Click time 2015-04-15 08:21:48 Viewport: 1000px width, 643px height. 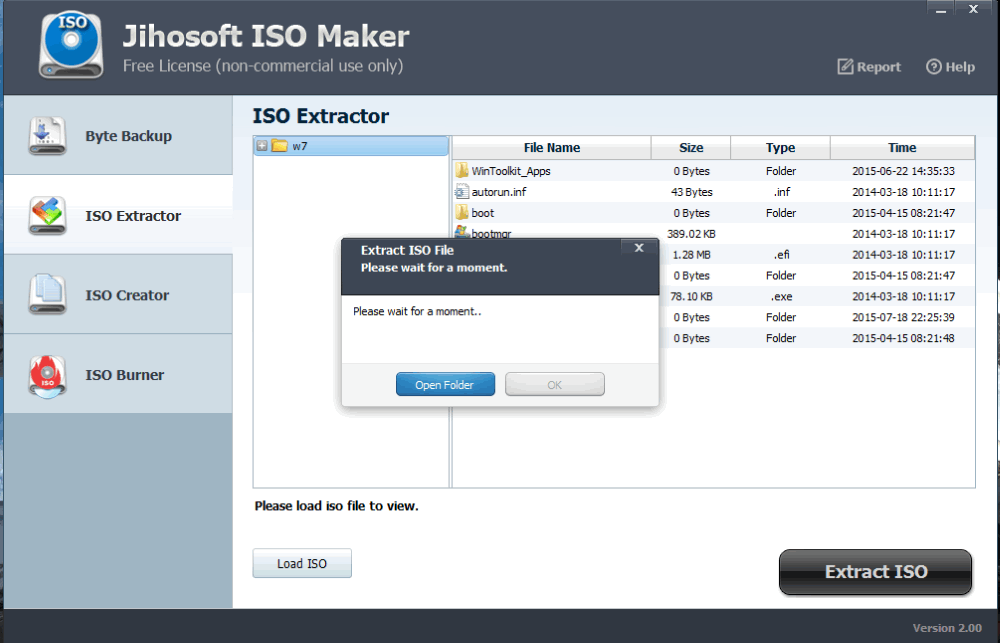click(903, 338)
